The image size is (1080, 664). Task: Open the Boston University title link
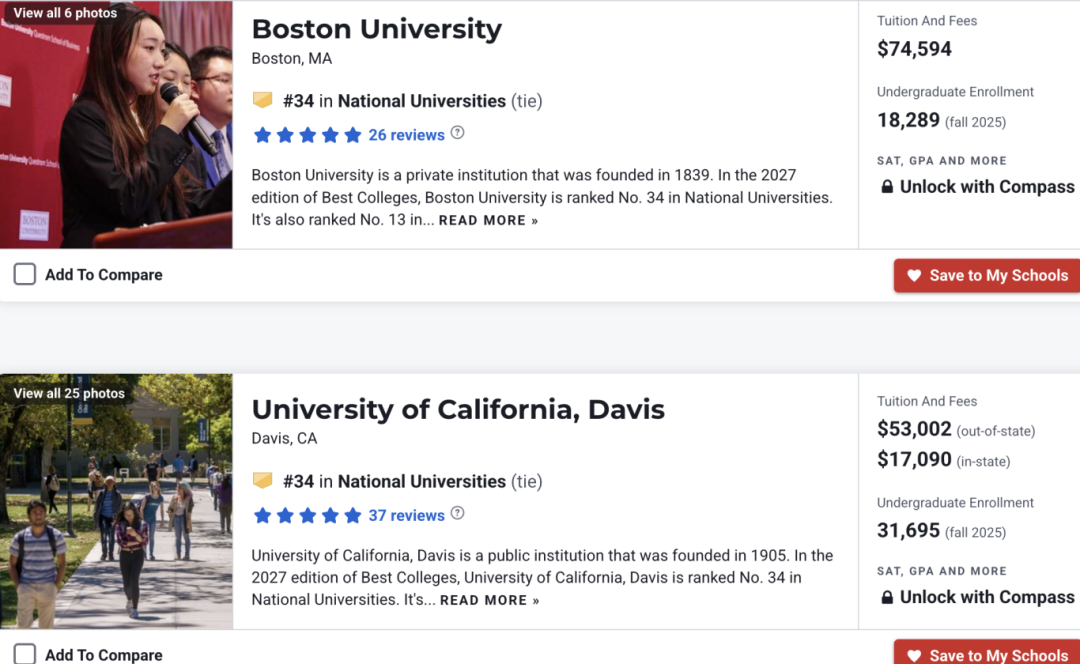pyautogui.click(x=377, y=29)
